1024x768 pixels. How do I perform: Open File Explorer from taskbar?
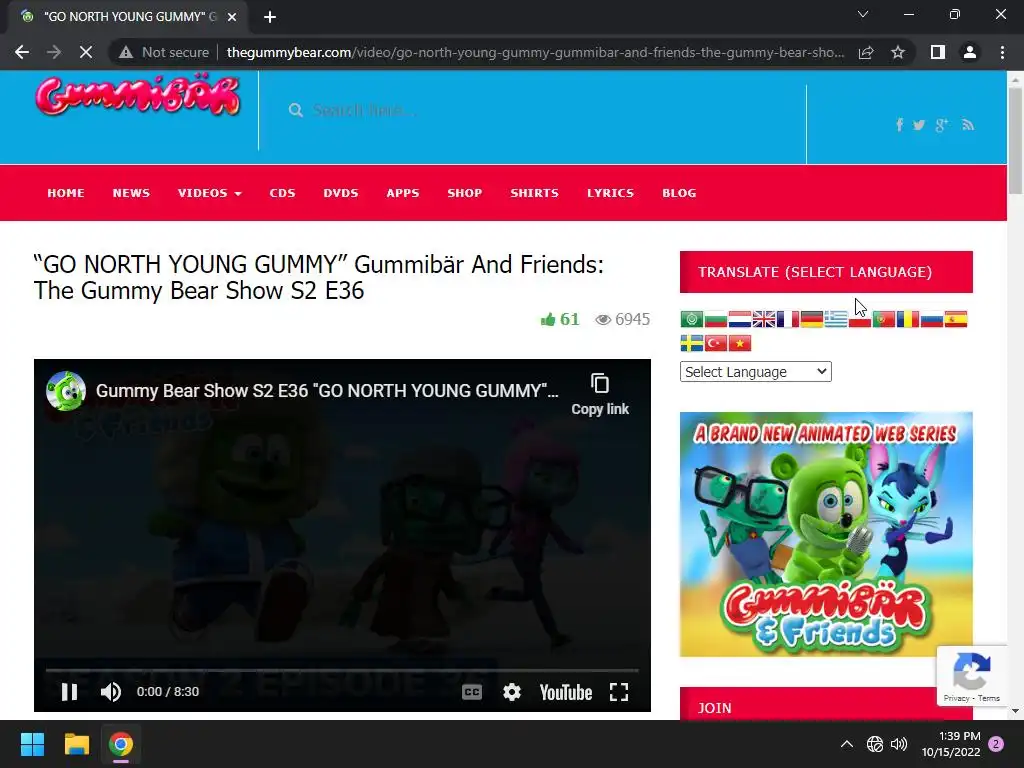point(76,744)
